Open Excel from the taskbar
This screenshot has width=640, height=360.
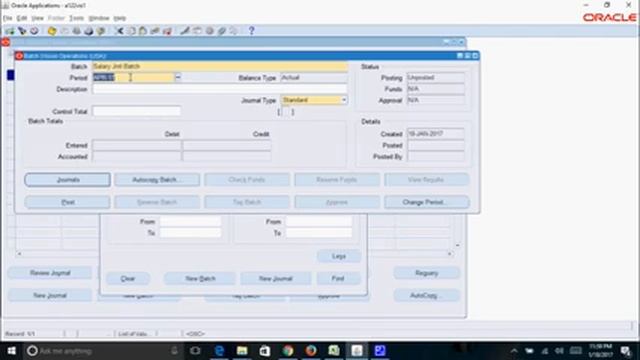click(x=334, y=351)
